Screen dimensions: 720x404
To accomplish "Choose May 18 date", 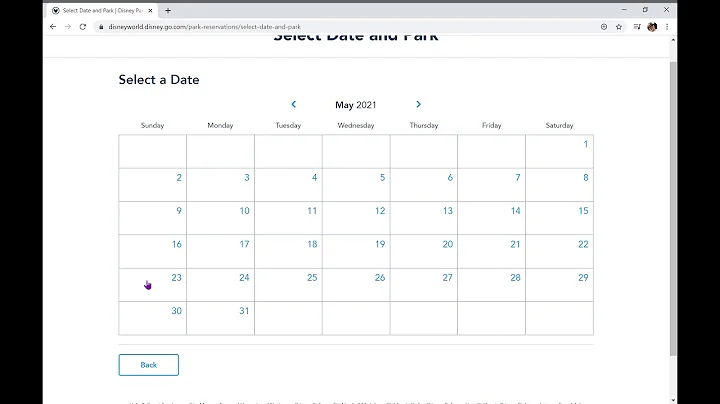I will [x=288, y=252].
